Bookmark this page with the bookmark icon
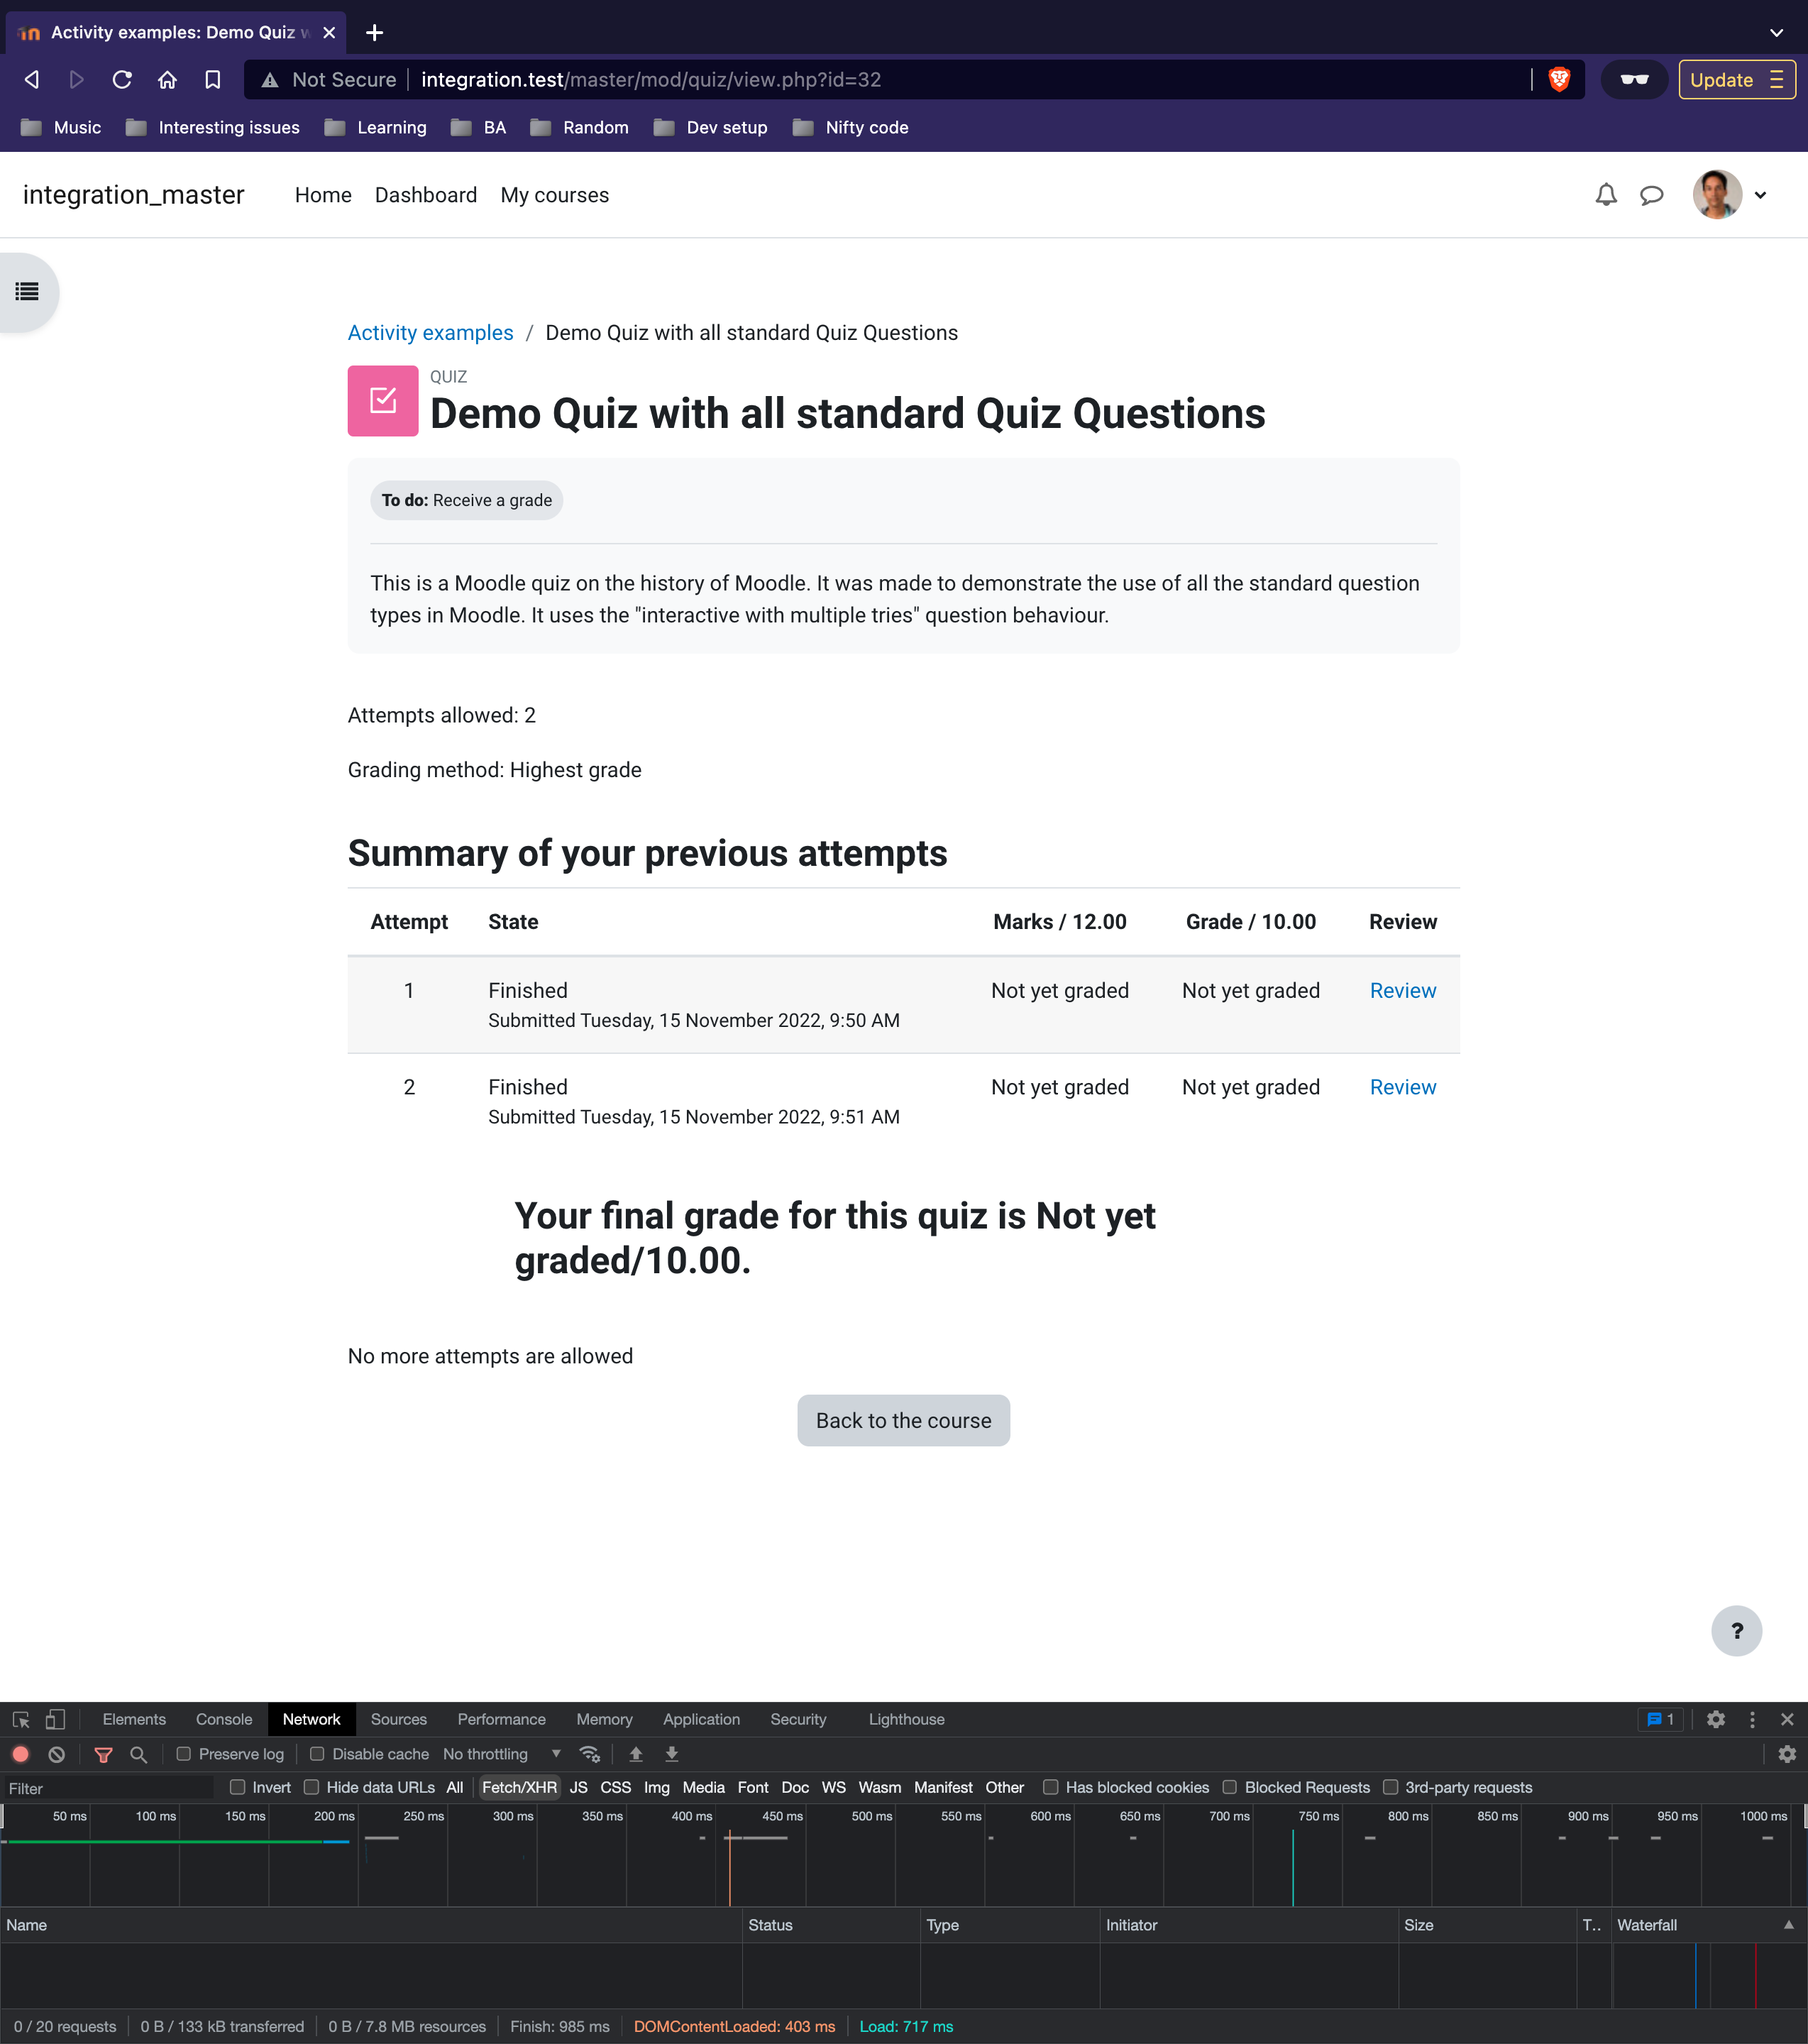 click(212, 79)
